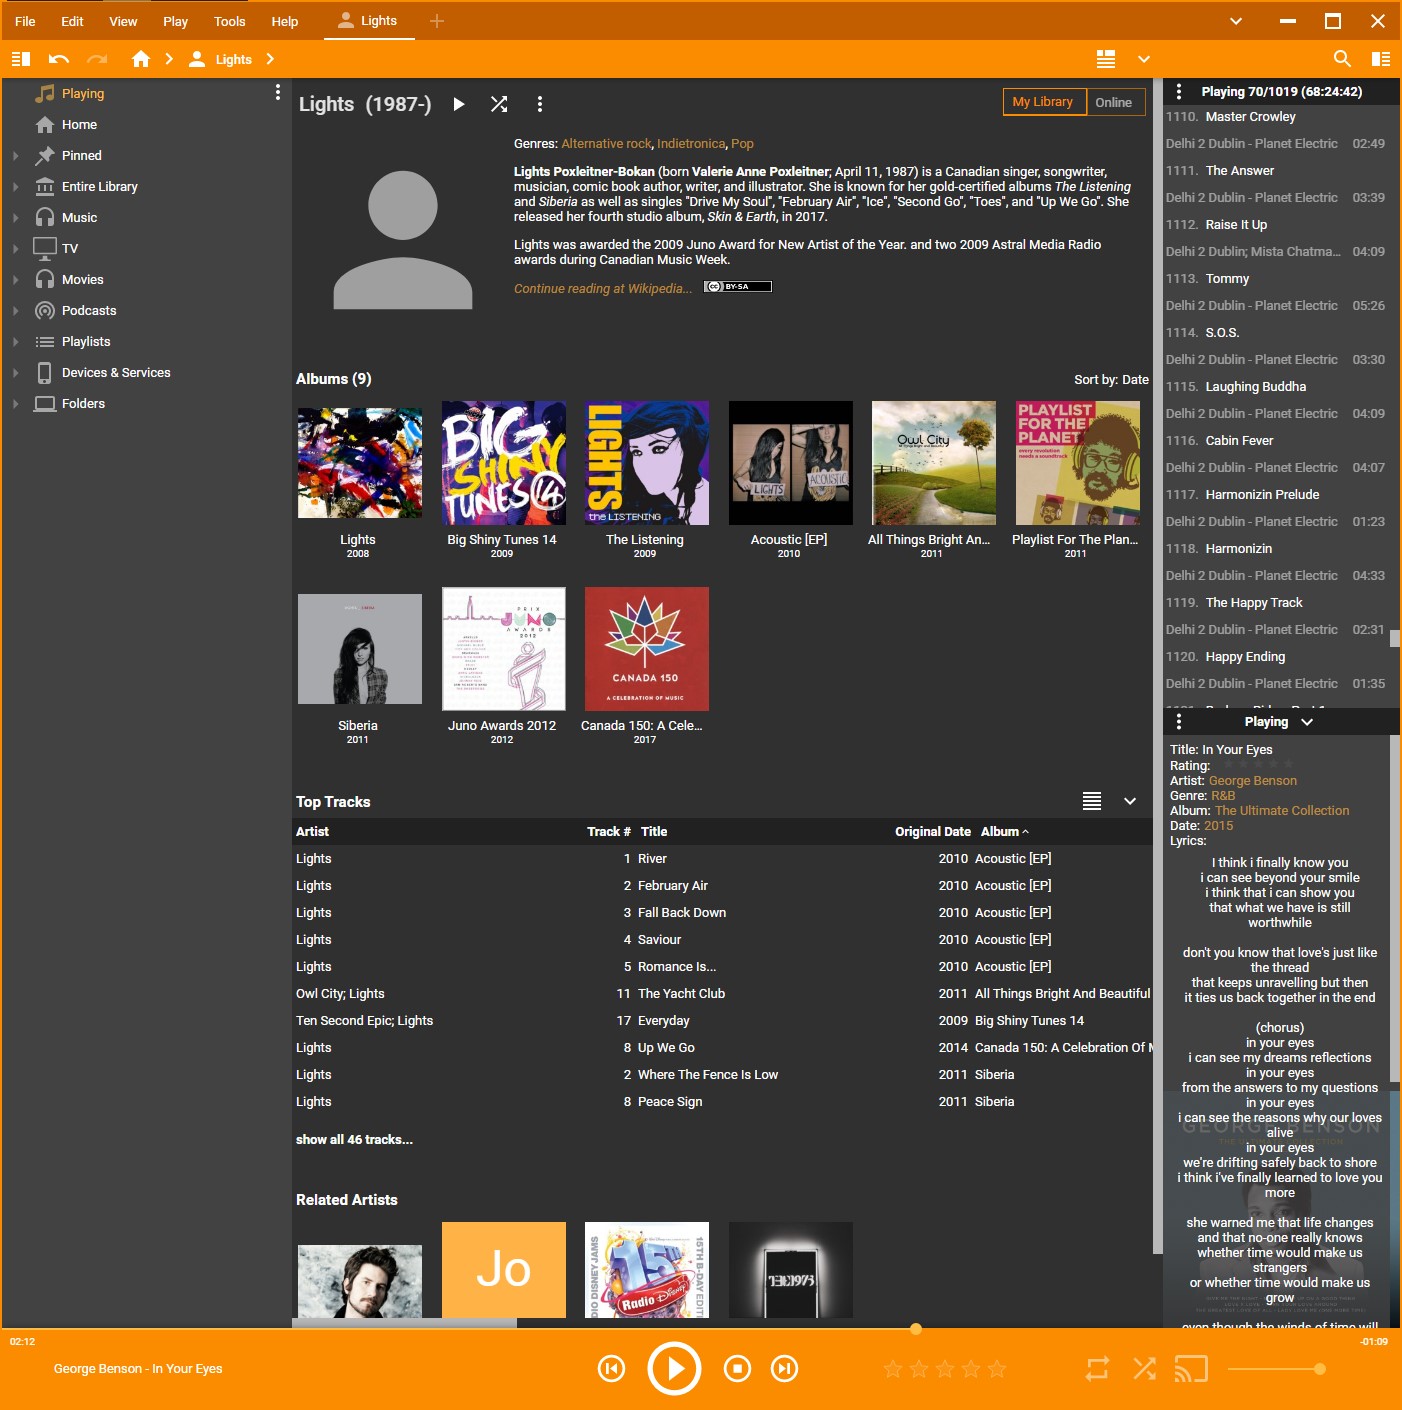Open the Siberia album cover
The height and width of the screenshot is (1410, 1402).
click(x=360, y=649)
